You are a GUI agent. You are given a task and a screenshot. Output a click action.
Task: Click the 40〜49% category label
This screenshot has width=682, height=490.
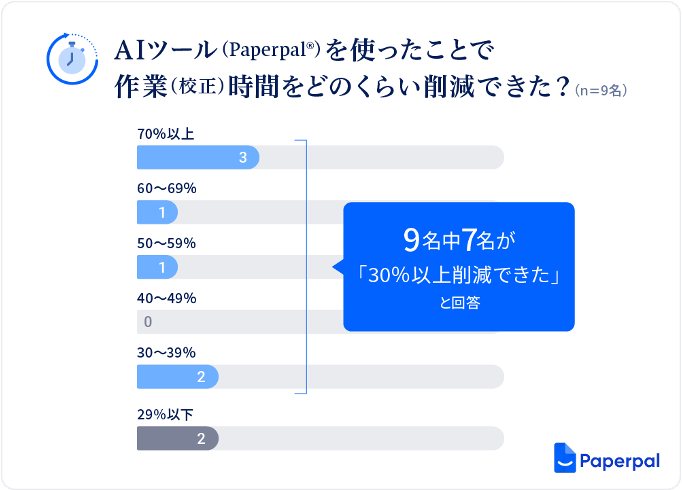tap(166, 298)
